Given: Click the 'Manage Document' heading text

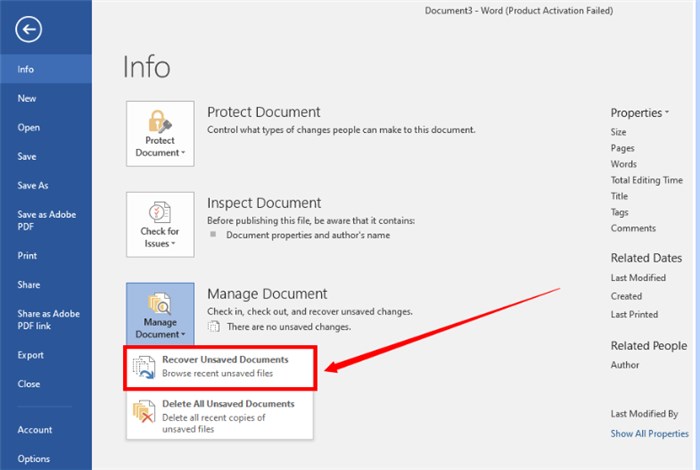Looking at the screenshot, I should tap(267, 294).
